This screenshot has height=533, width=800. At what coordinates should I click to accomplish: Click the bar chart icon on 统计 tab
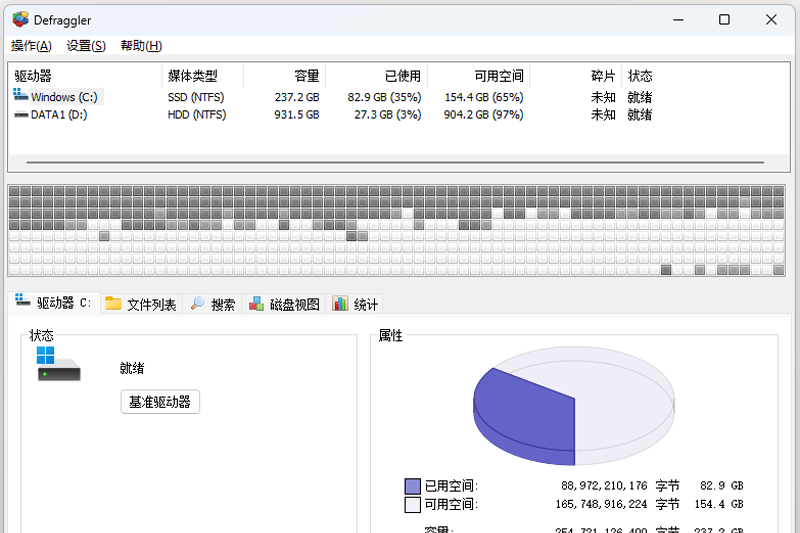coord(340,303)
